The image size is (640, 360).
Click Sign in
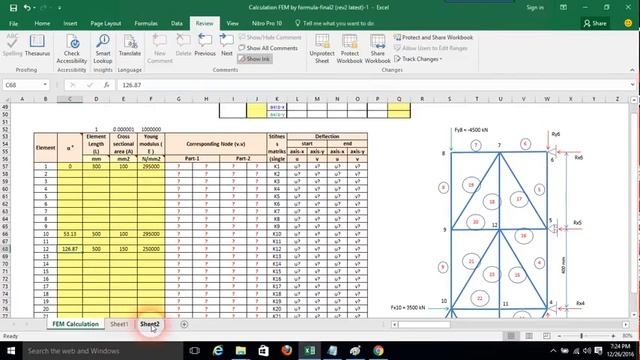(535, 7)
